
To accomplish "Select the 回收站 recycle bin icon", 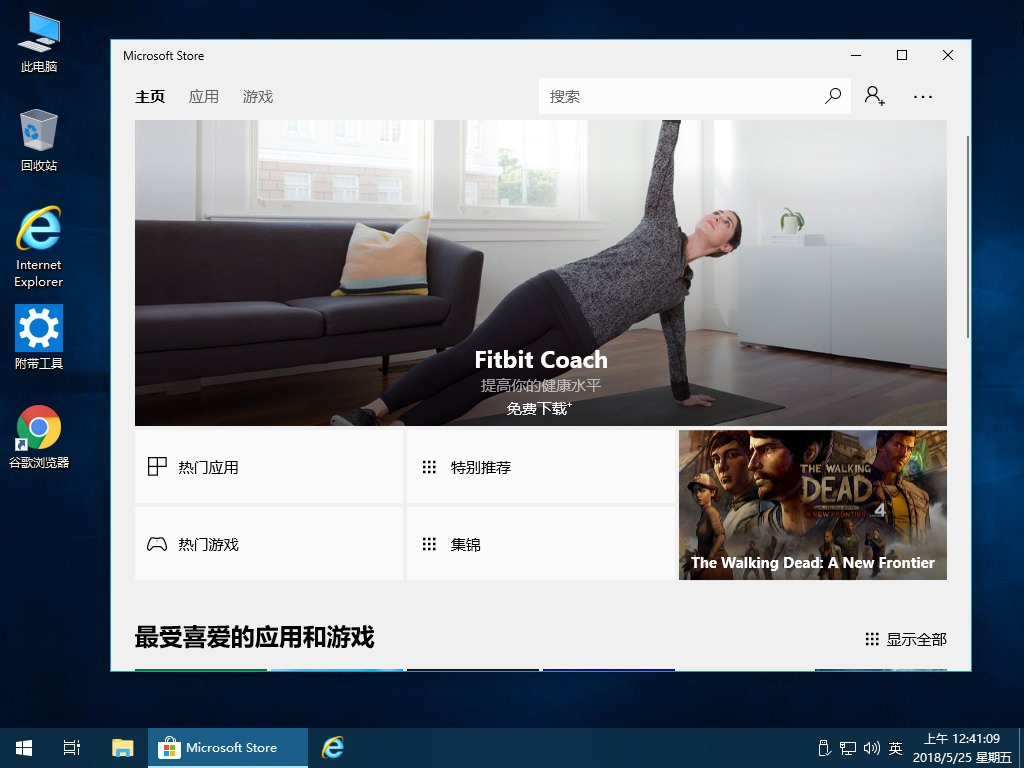I will tap(39, 140).
